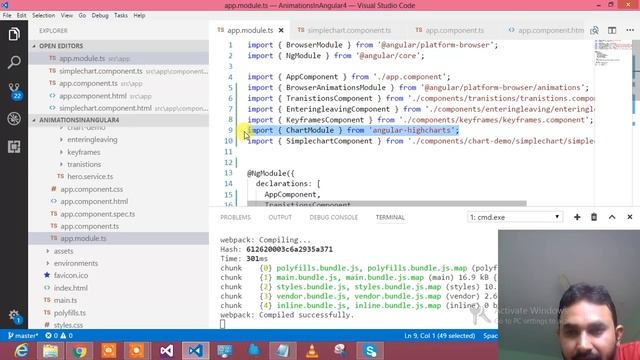Maximize the terminal panel

[612, 217]
